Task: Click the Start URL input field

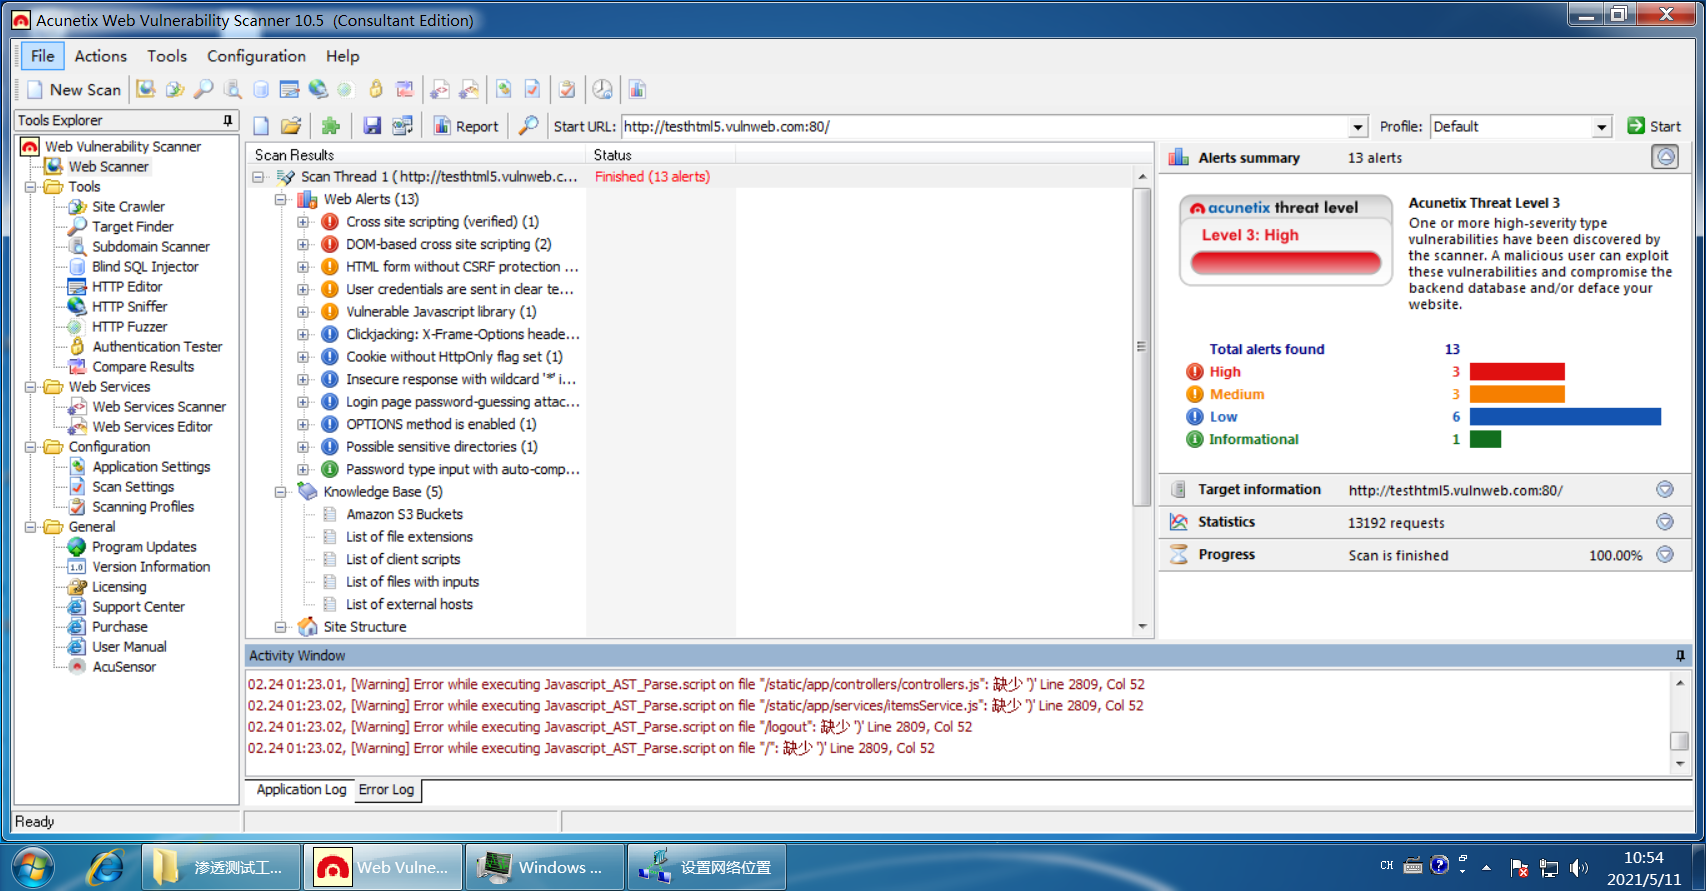Action: click(985, 126)
